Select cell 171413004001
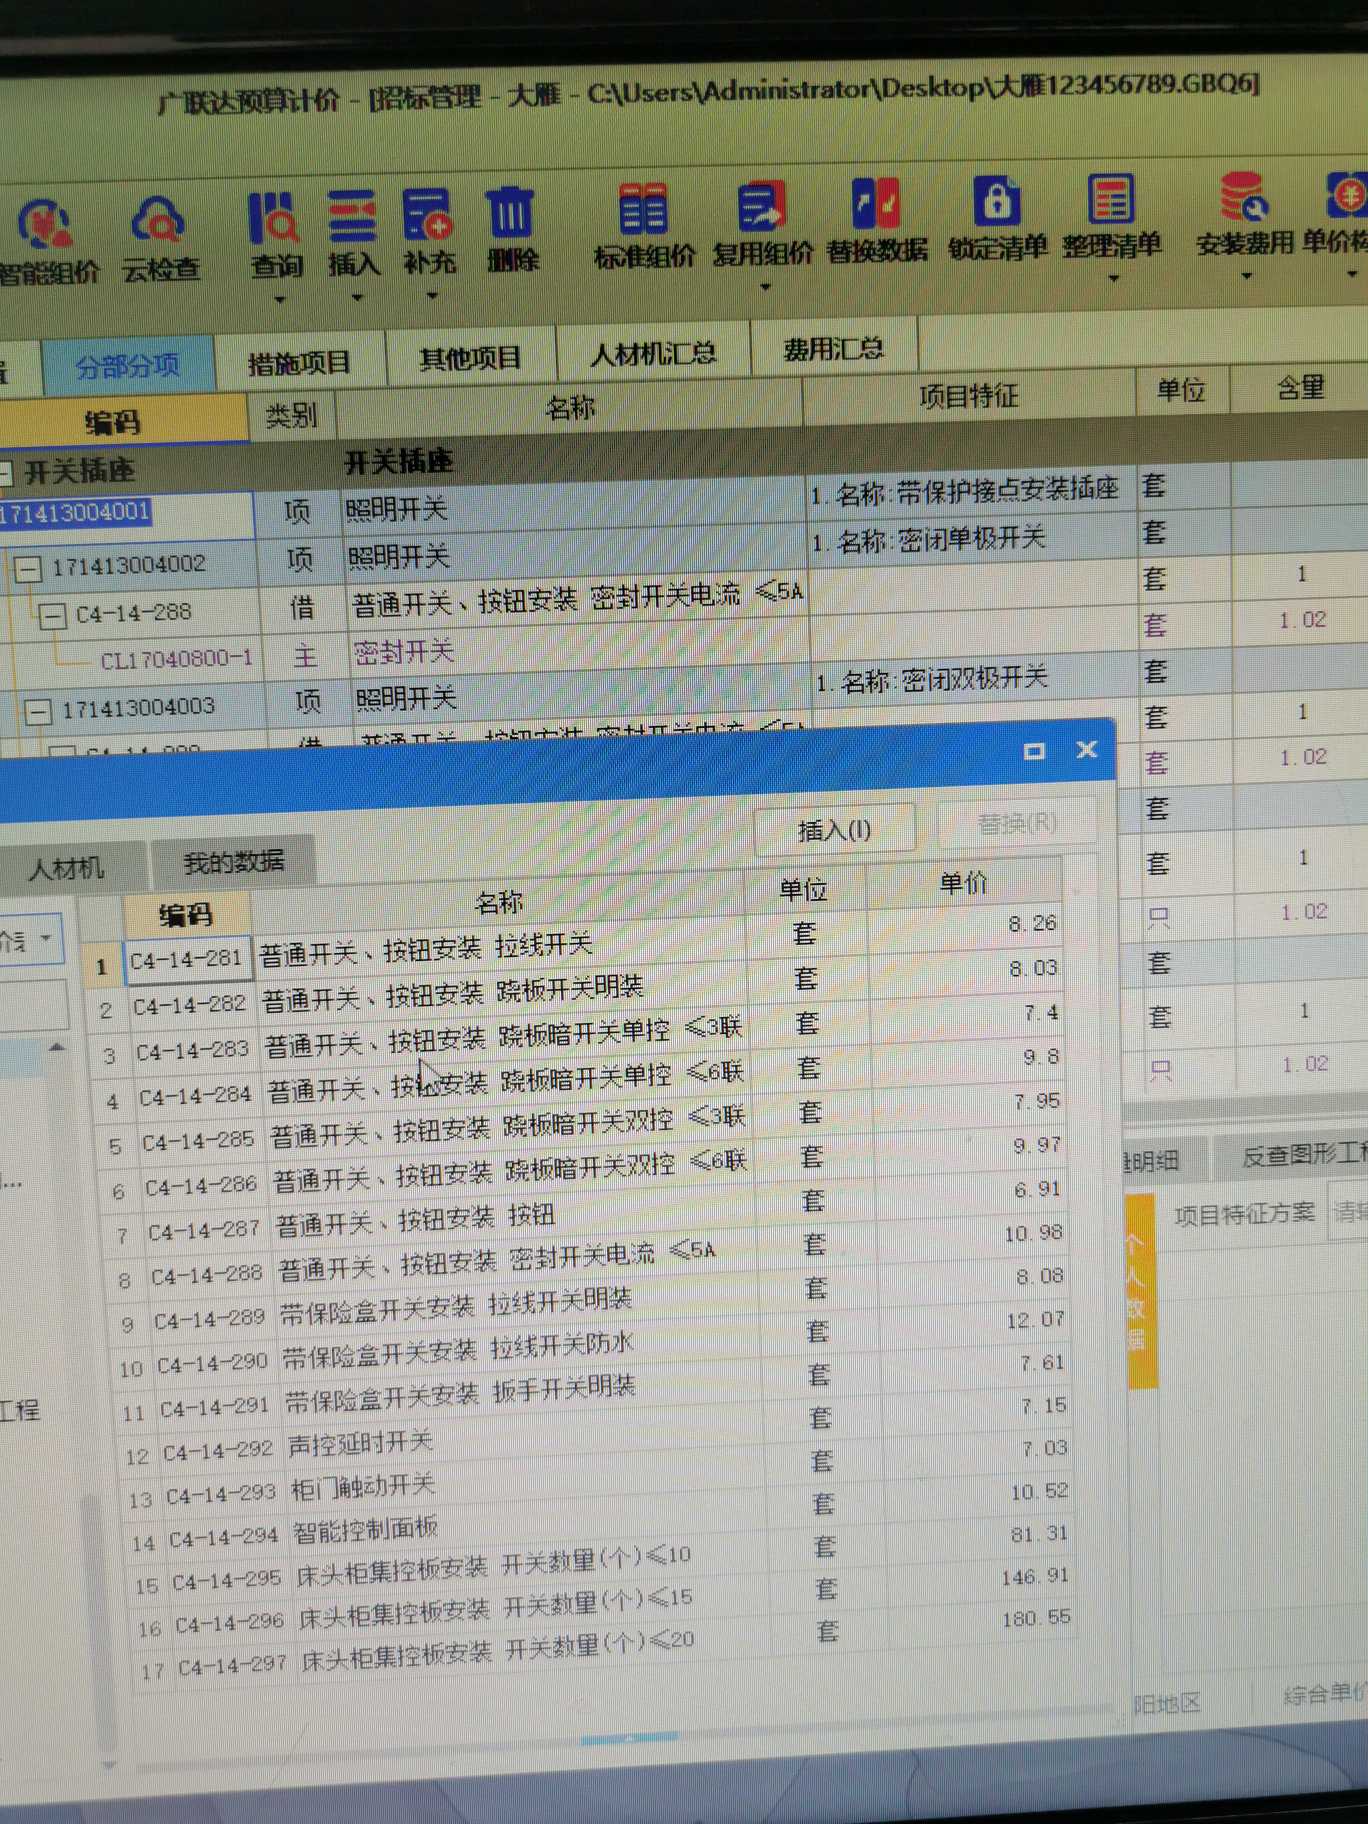The width and height of the screenshot is (1368, 1824). coord(125,515)
